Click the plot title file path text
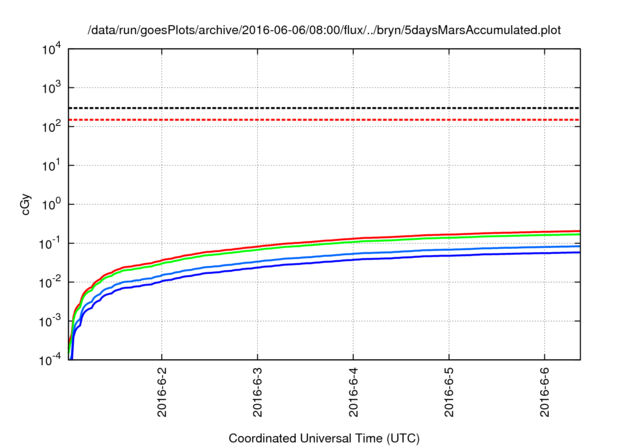This screenshot has width=640, height=448. 324,30
